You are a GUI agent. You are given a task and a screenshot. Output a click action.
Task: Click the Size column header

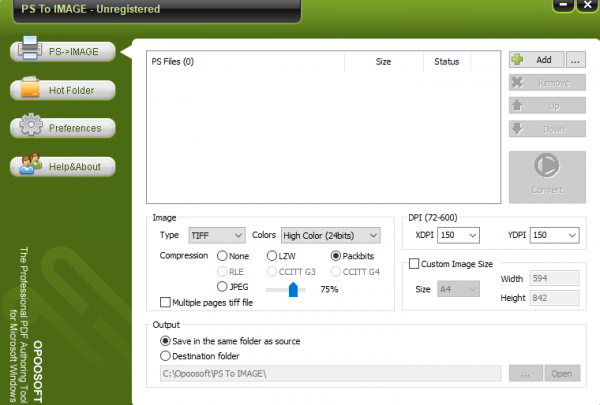[x=383, y=62]
